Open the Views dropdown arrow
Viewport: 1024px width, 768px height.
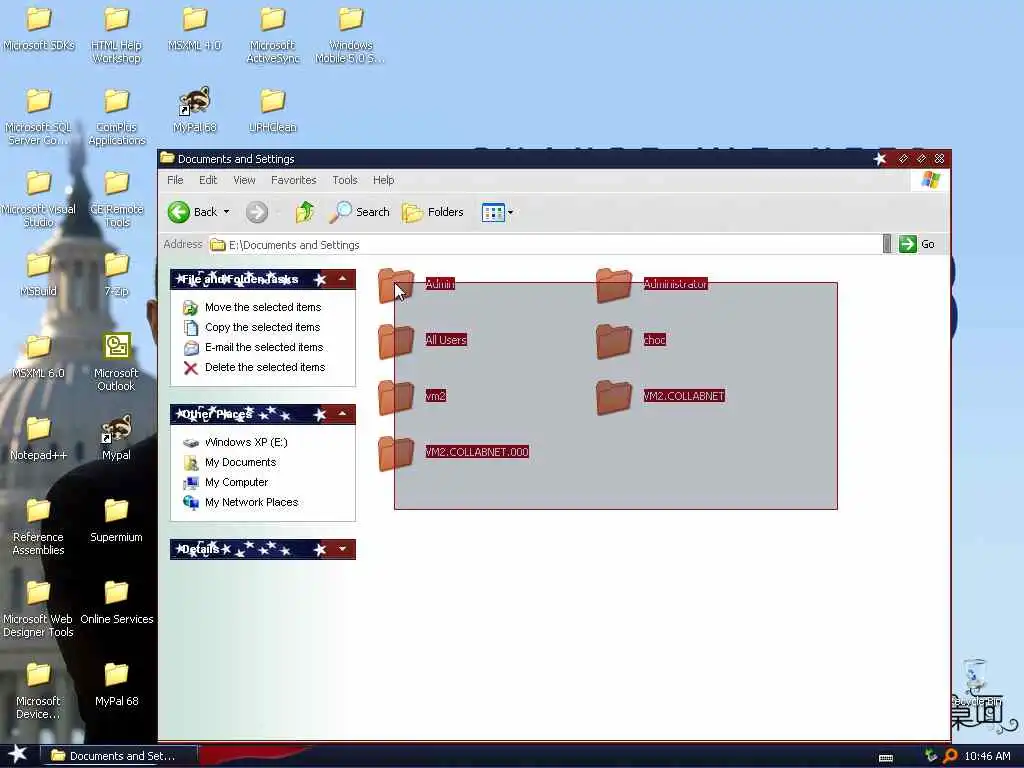coord(511,212)
